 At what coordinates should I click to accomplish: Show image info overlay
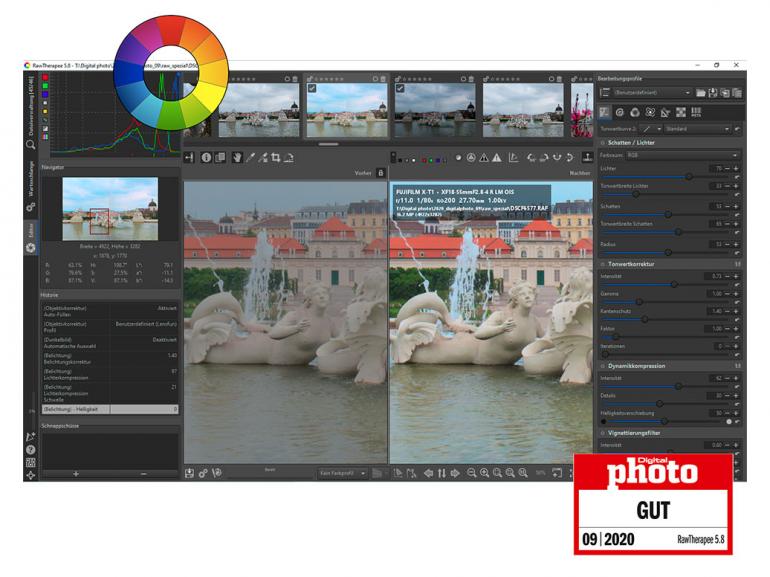(206, 157)
